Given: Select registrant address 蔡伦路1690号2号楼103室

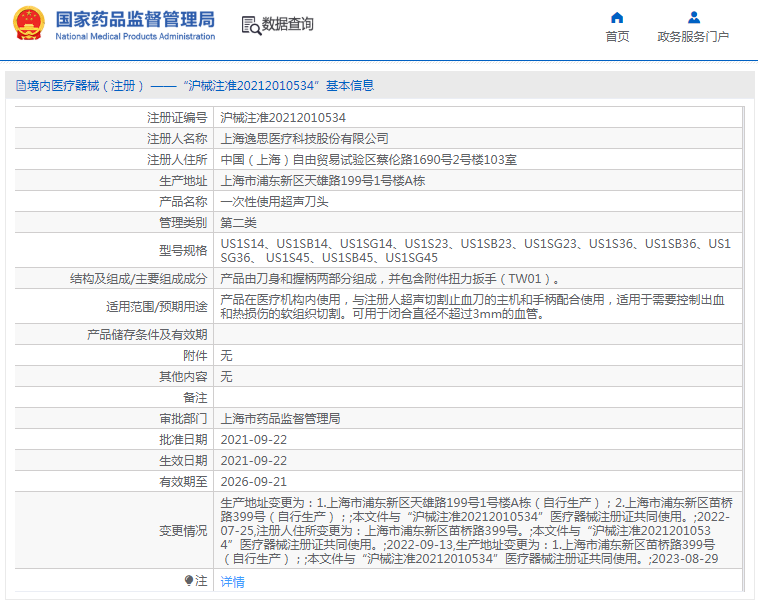Looking at the screenshot, I should point(369,160).
